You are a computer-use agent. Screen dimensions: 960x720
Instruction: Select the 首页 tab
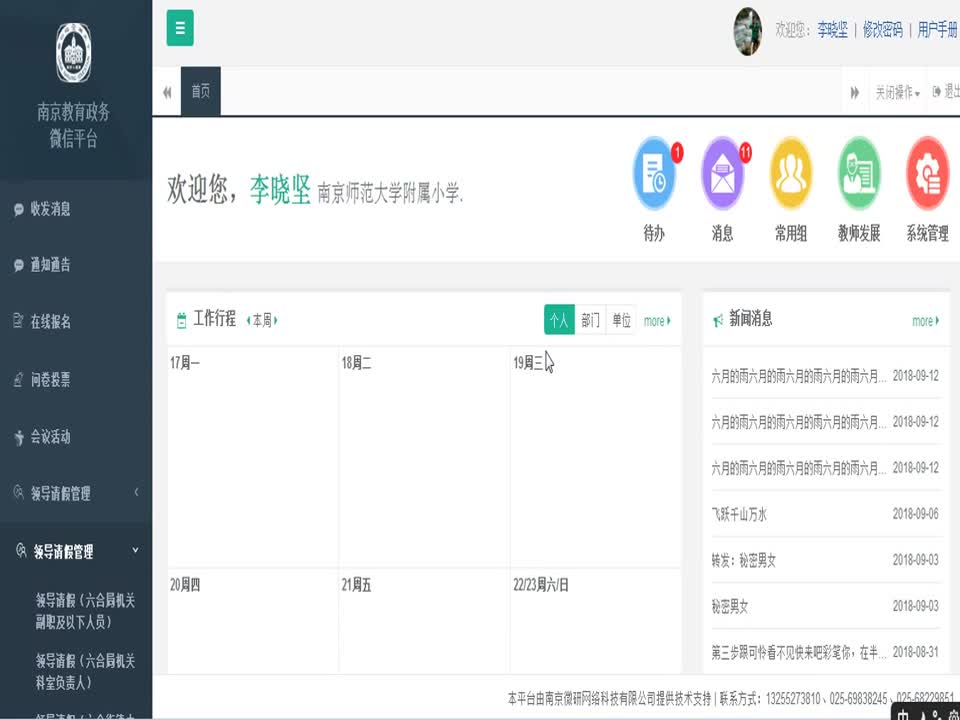(x=200, y=92)
